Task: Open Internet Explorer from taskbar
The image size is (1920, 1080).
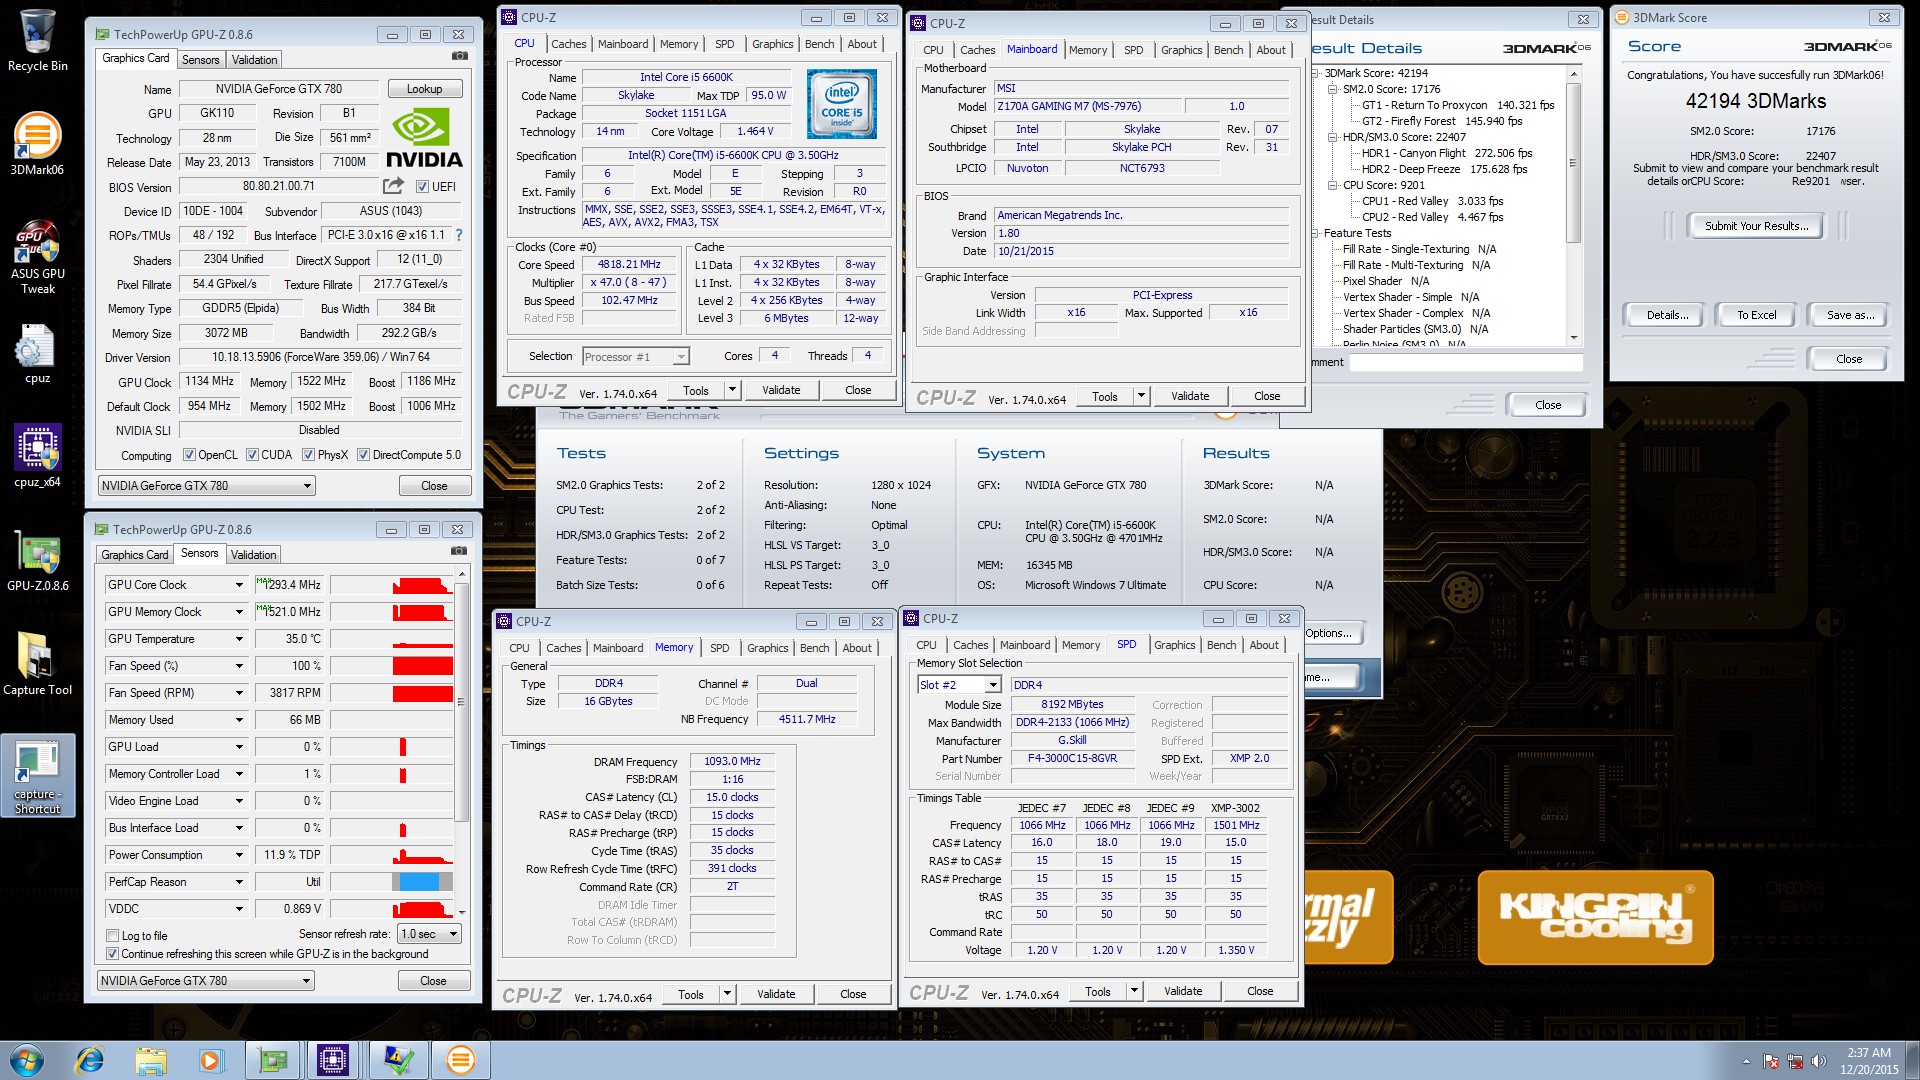Action: click(x=90, y=1060)
